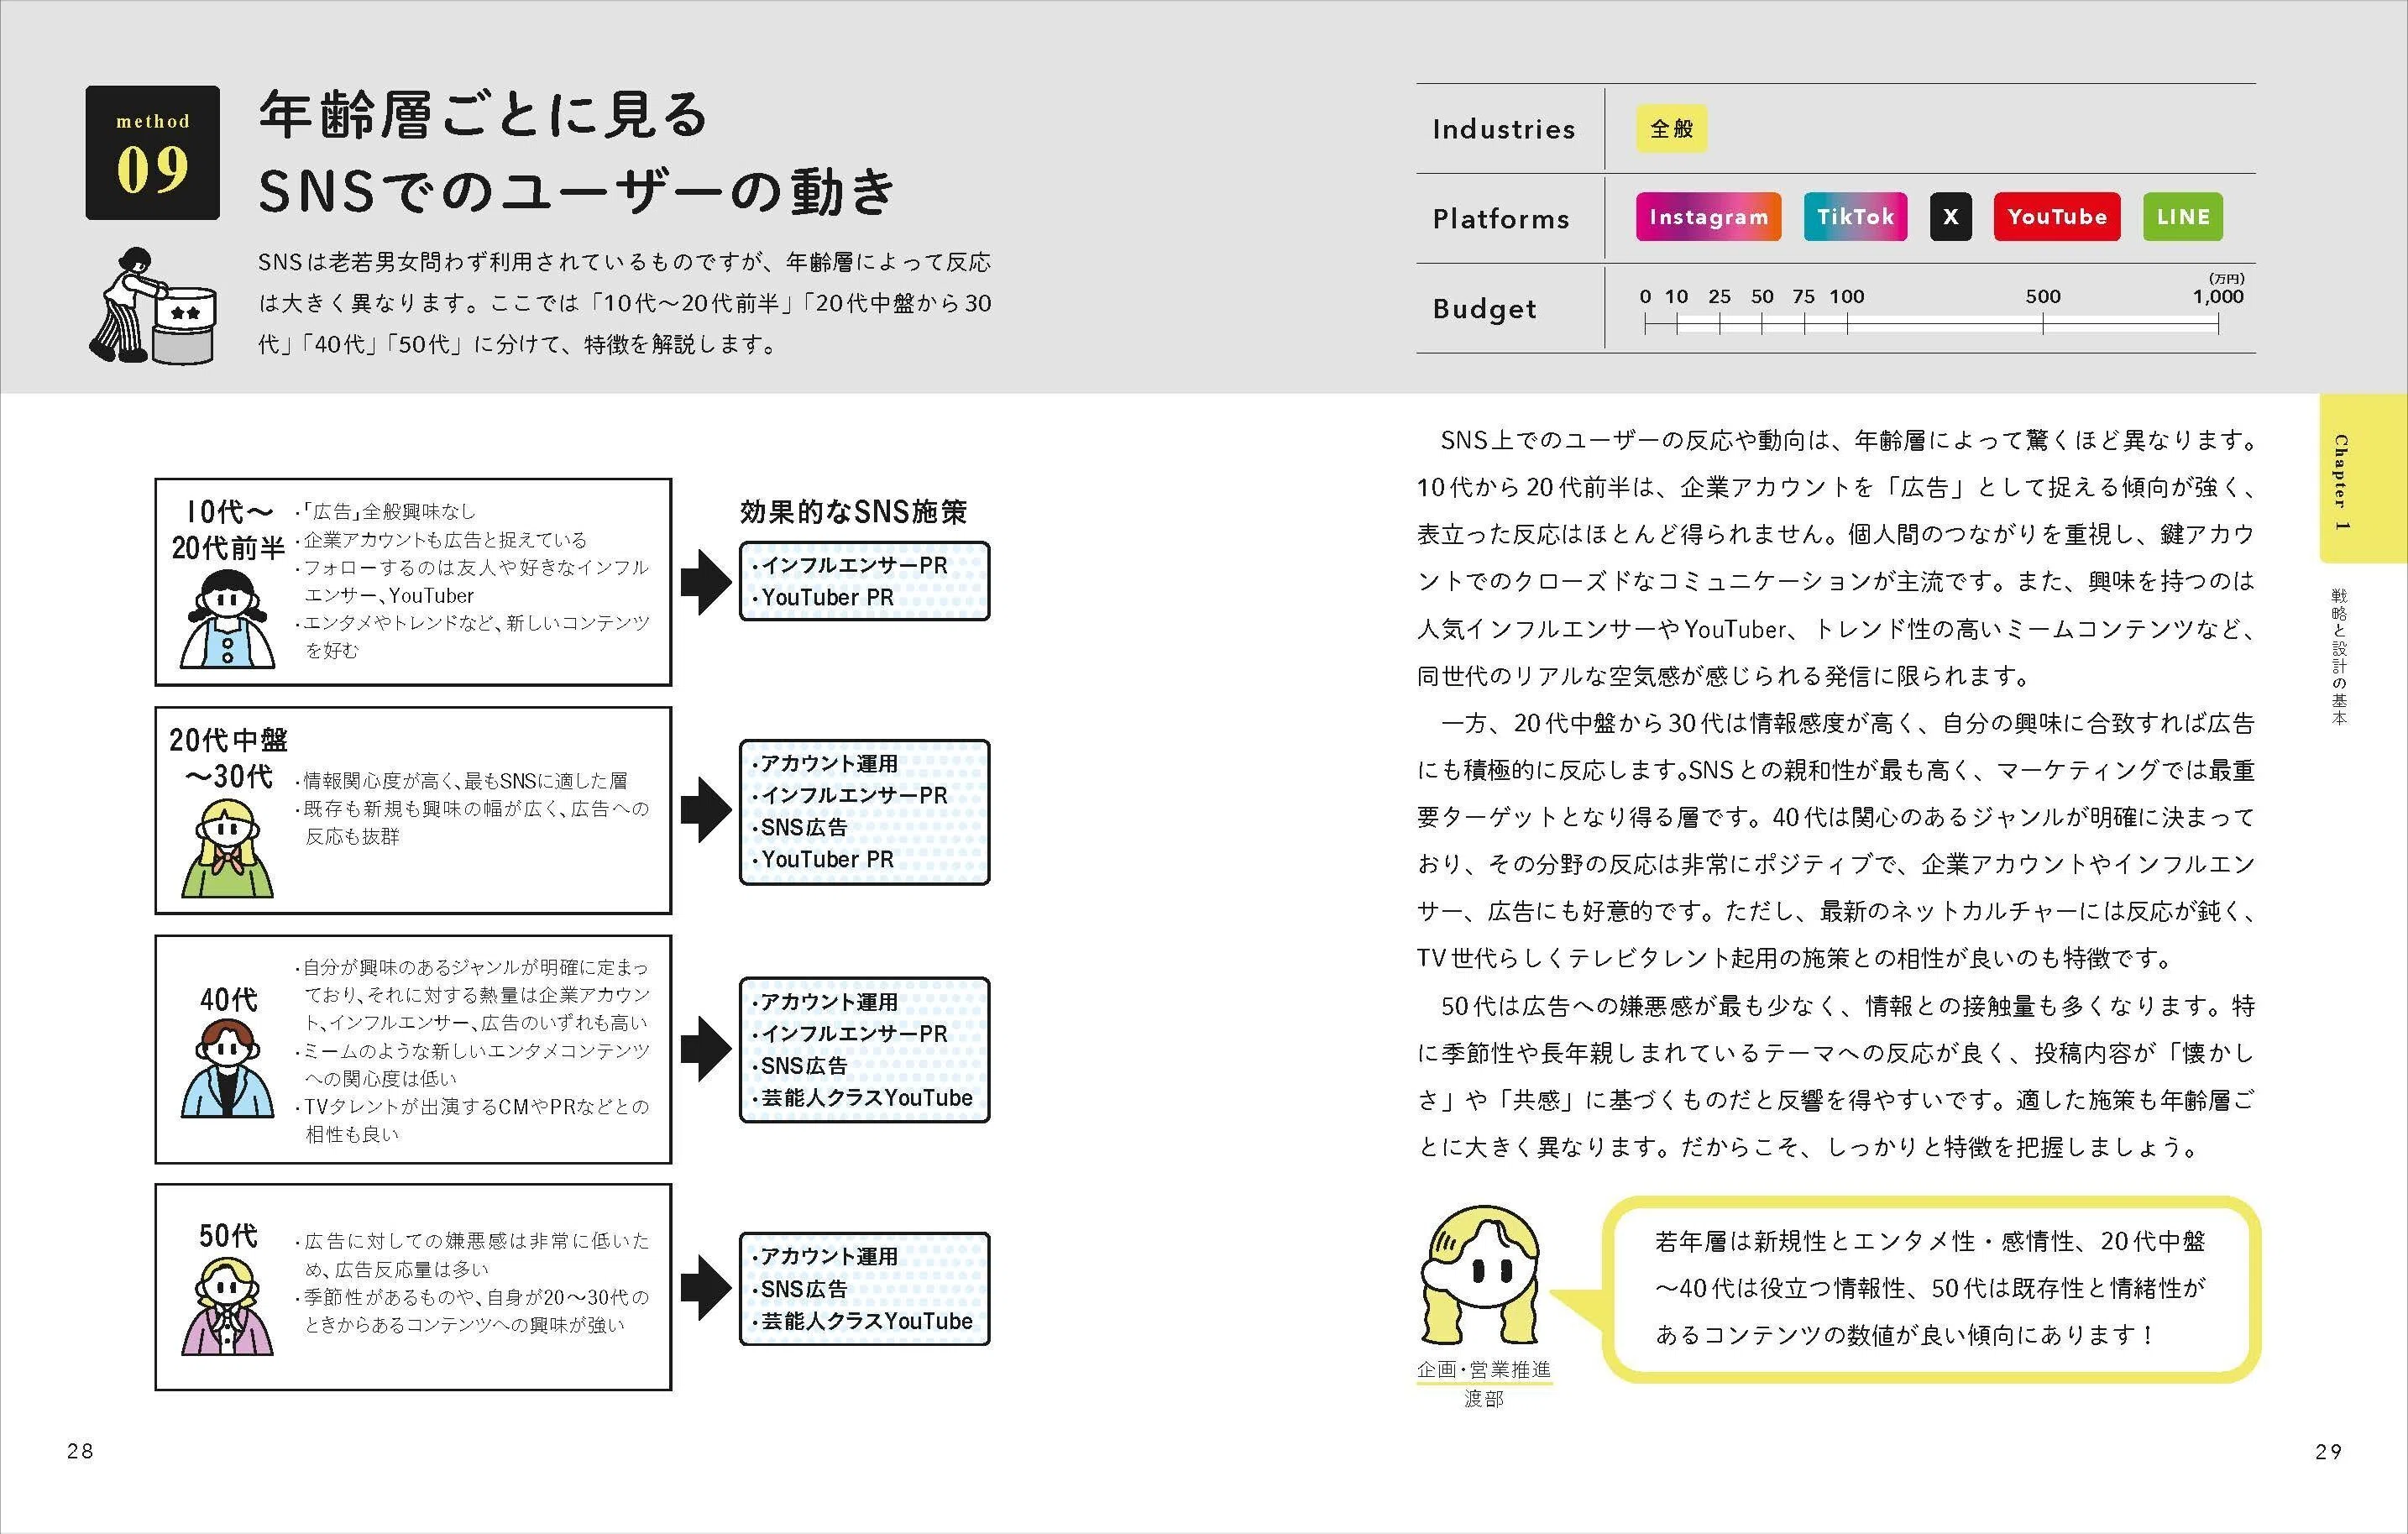Click the (万円) unit label
2408x1534 pixels.
point(2226,279)
